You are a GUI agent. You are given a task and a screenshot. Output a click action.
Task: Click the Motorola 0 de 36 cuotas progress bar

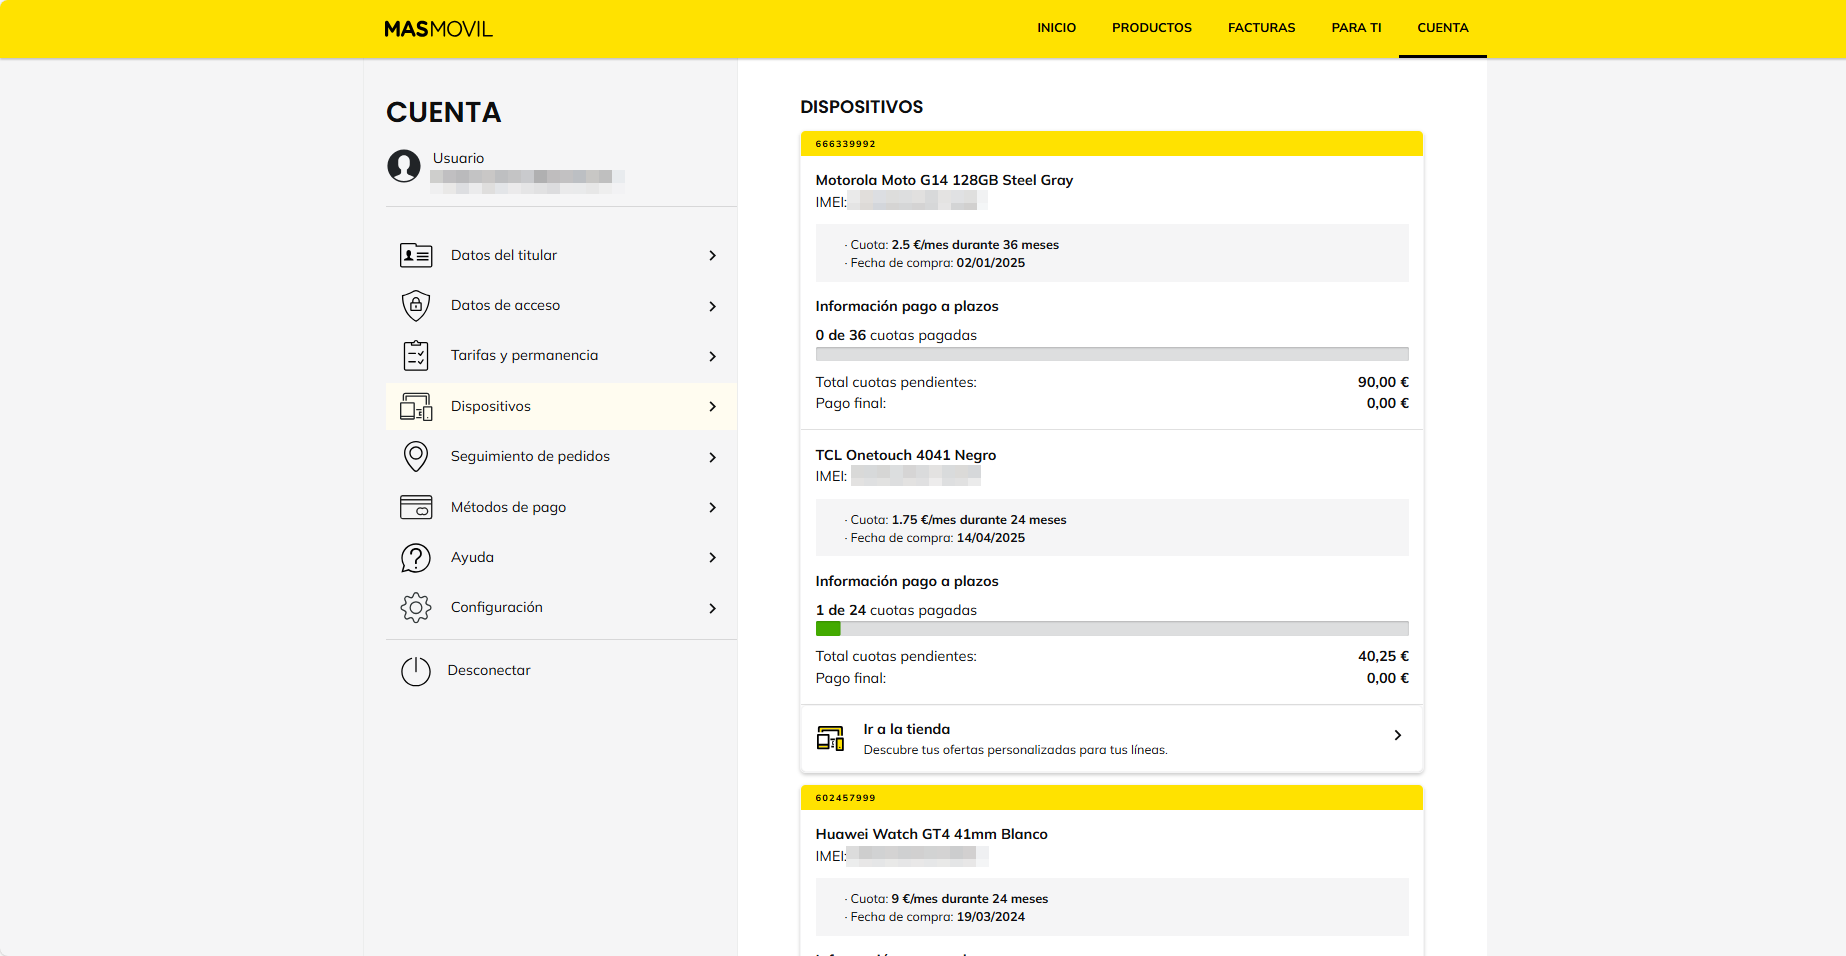[x=1112, y=354]
